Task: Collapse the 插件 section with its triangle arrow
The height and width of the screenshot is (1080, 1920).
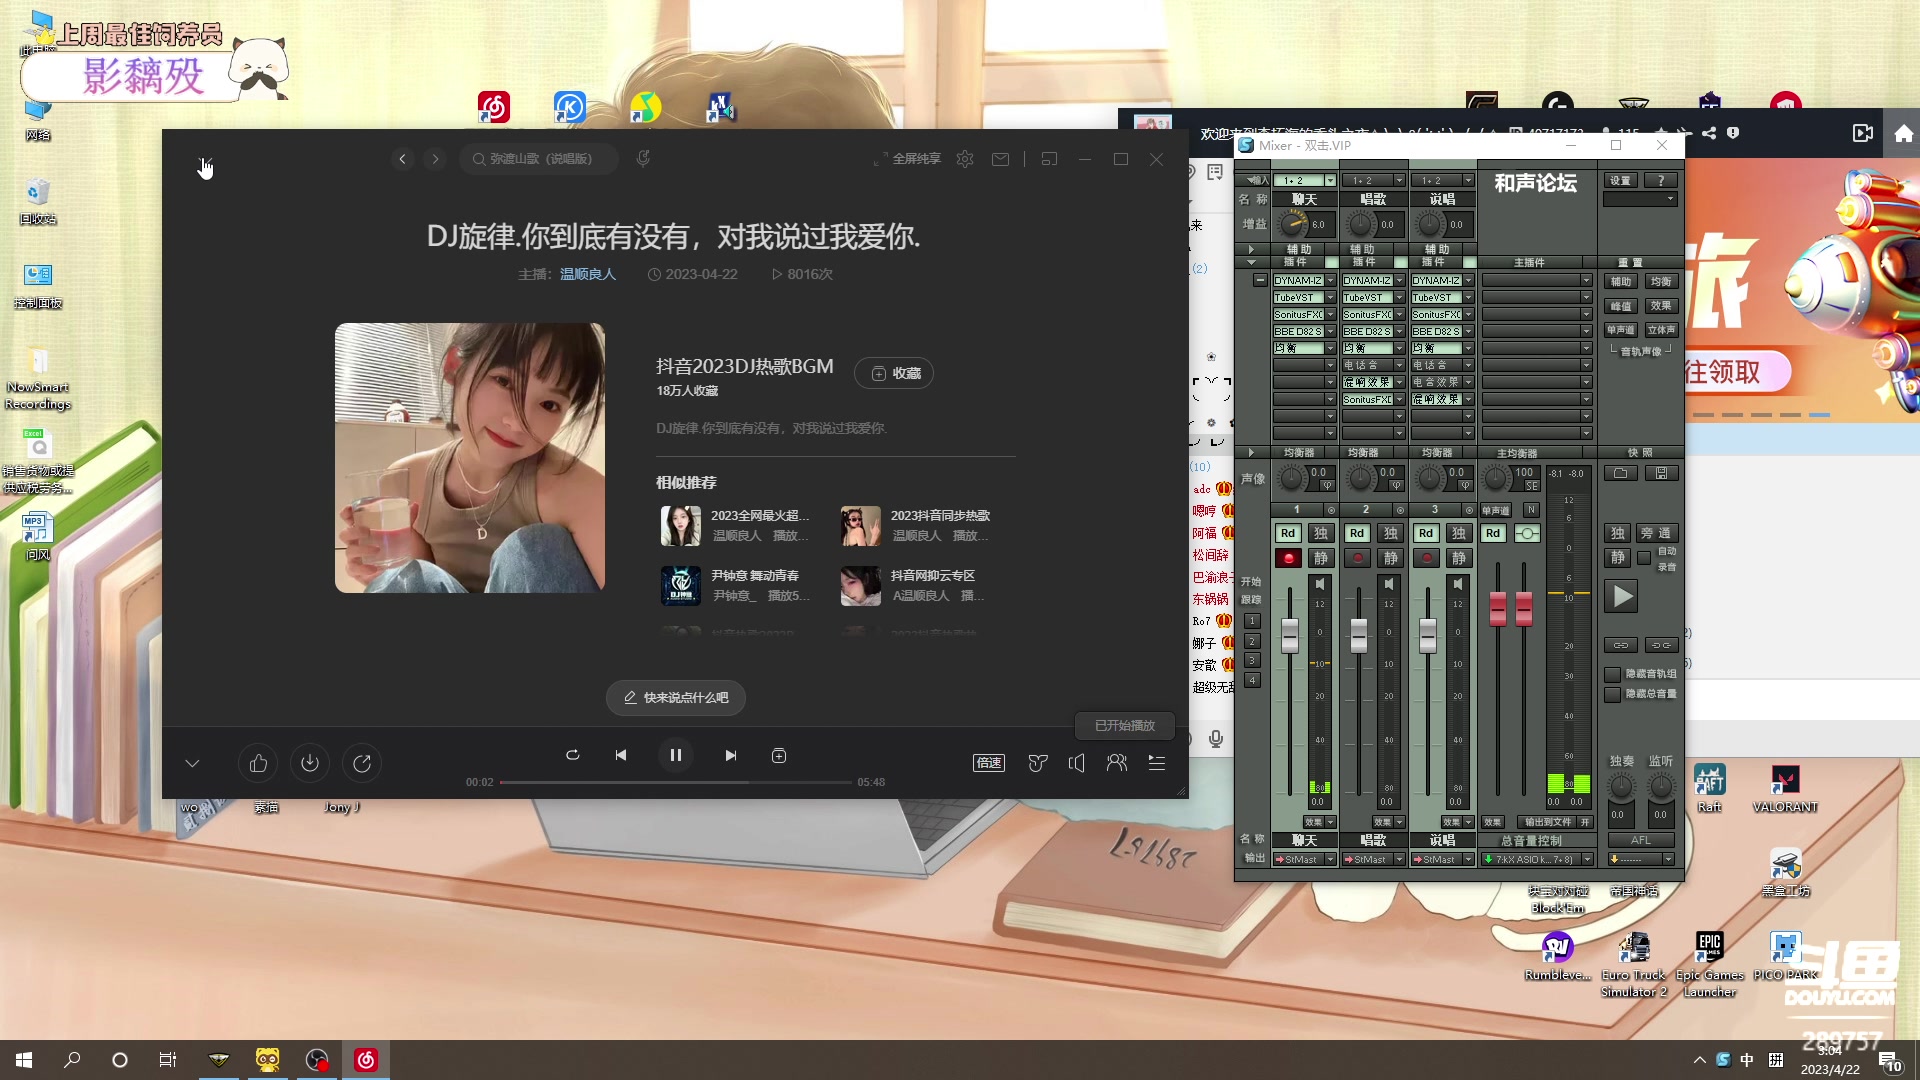Action: tap(1252, 262)
